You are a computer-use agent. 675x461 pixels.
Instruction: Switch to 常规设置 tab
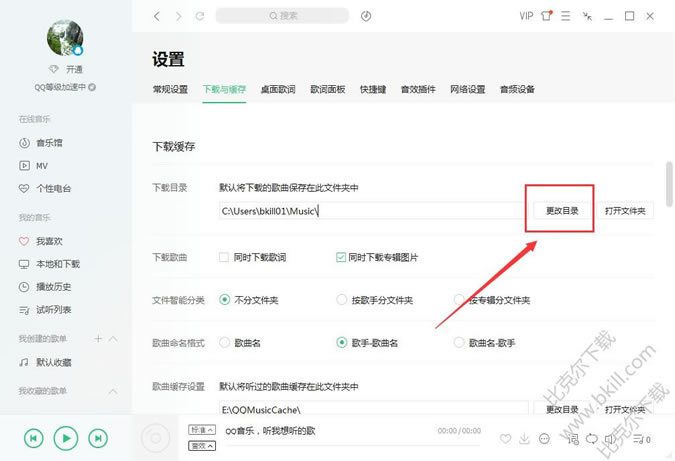[x=170, y=90]
